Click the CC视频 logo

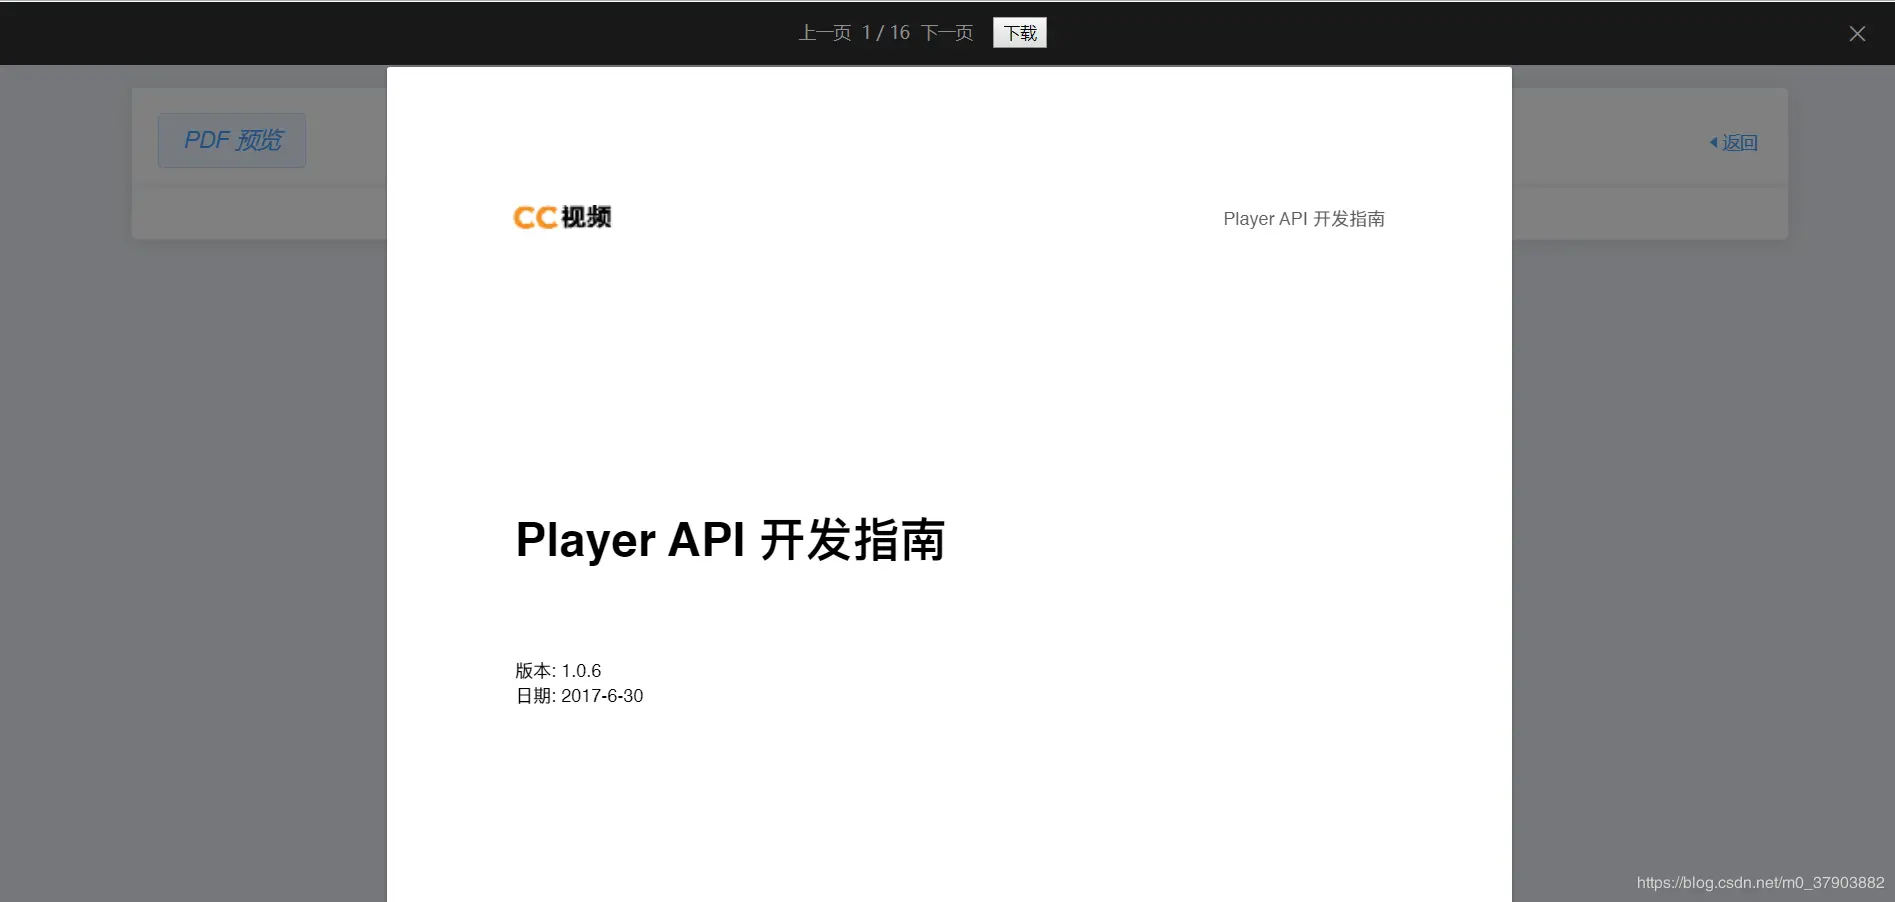(562, 217)
